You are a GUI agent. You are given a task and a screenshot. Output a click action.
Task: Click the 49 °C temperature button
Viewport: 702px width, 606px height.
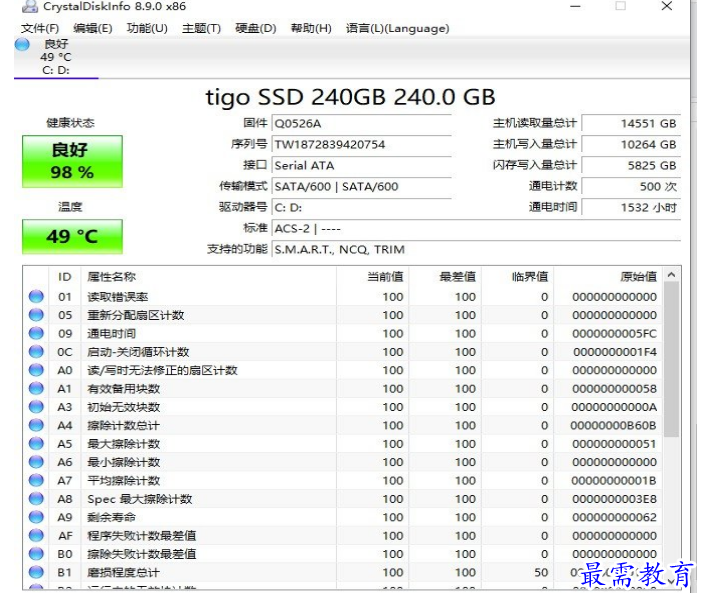(x=72, y=236)
